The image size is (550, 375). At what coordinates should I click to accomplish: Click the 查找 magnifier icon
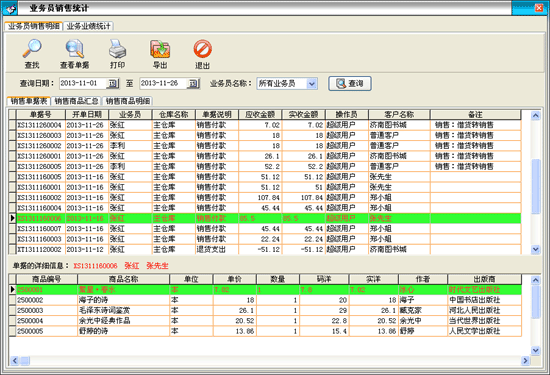[32, 49]
